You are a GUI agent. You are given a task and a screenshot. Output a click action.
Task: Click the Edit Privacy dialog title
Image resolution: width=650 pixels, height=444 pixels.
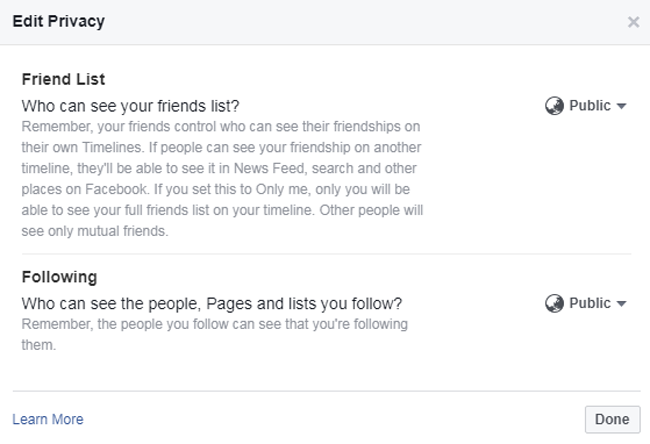[x=58, y=21]
